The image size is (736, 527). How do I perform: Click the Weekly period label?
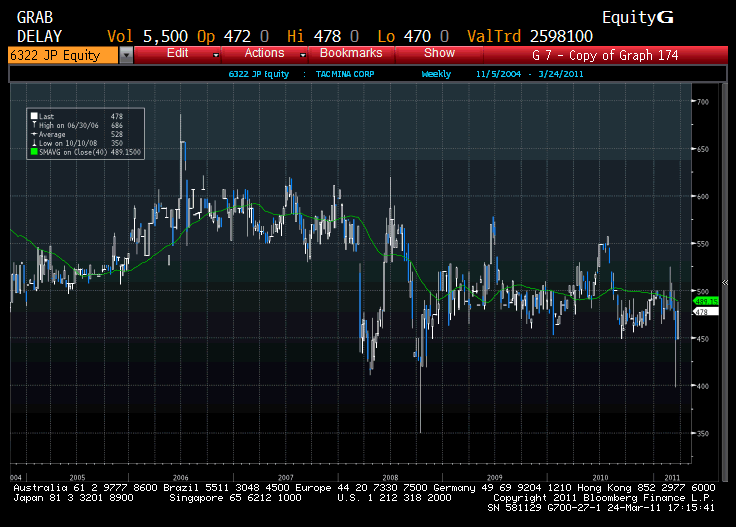(436, 74)
